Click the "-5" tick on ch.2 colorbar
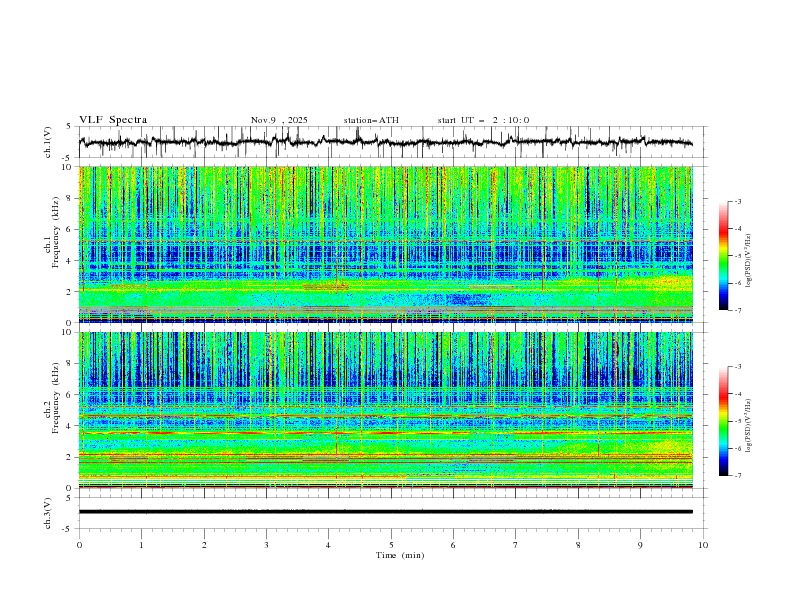The width and height of the screenshot is (792, 612). coord(738,421)
